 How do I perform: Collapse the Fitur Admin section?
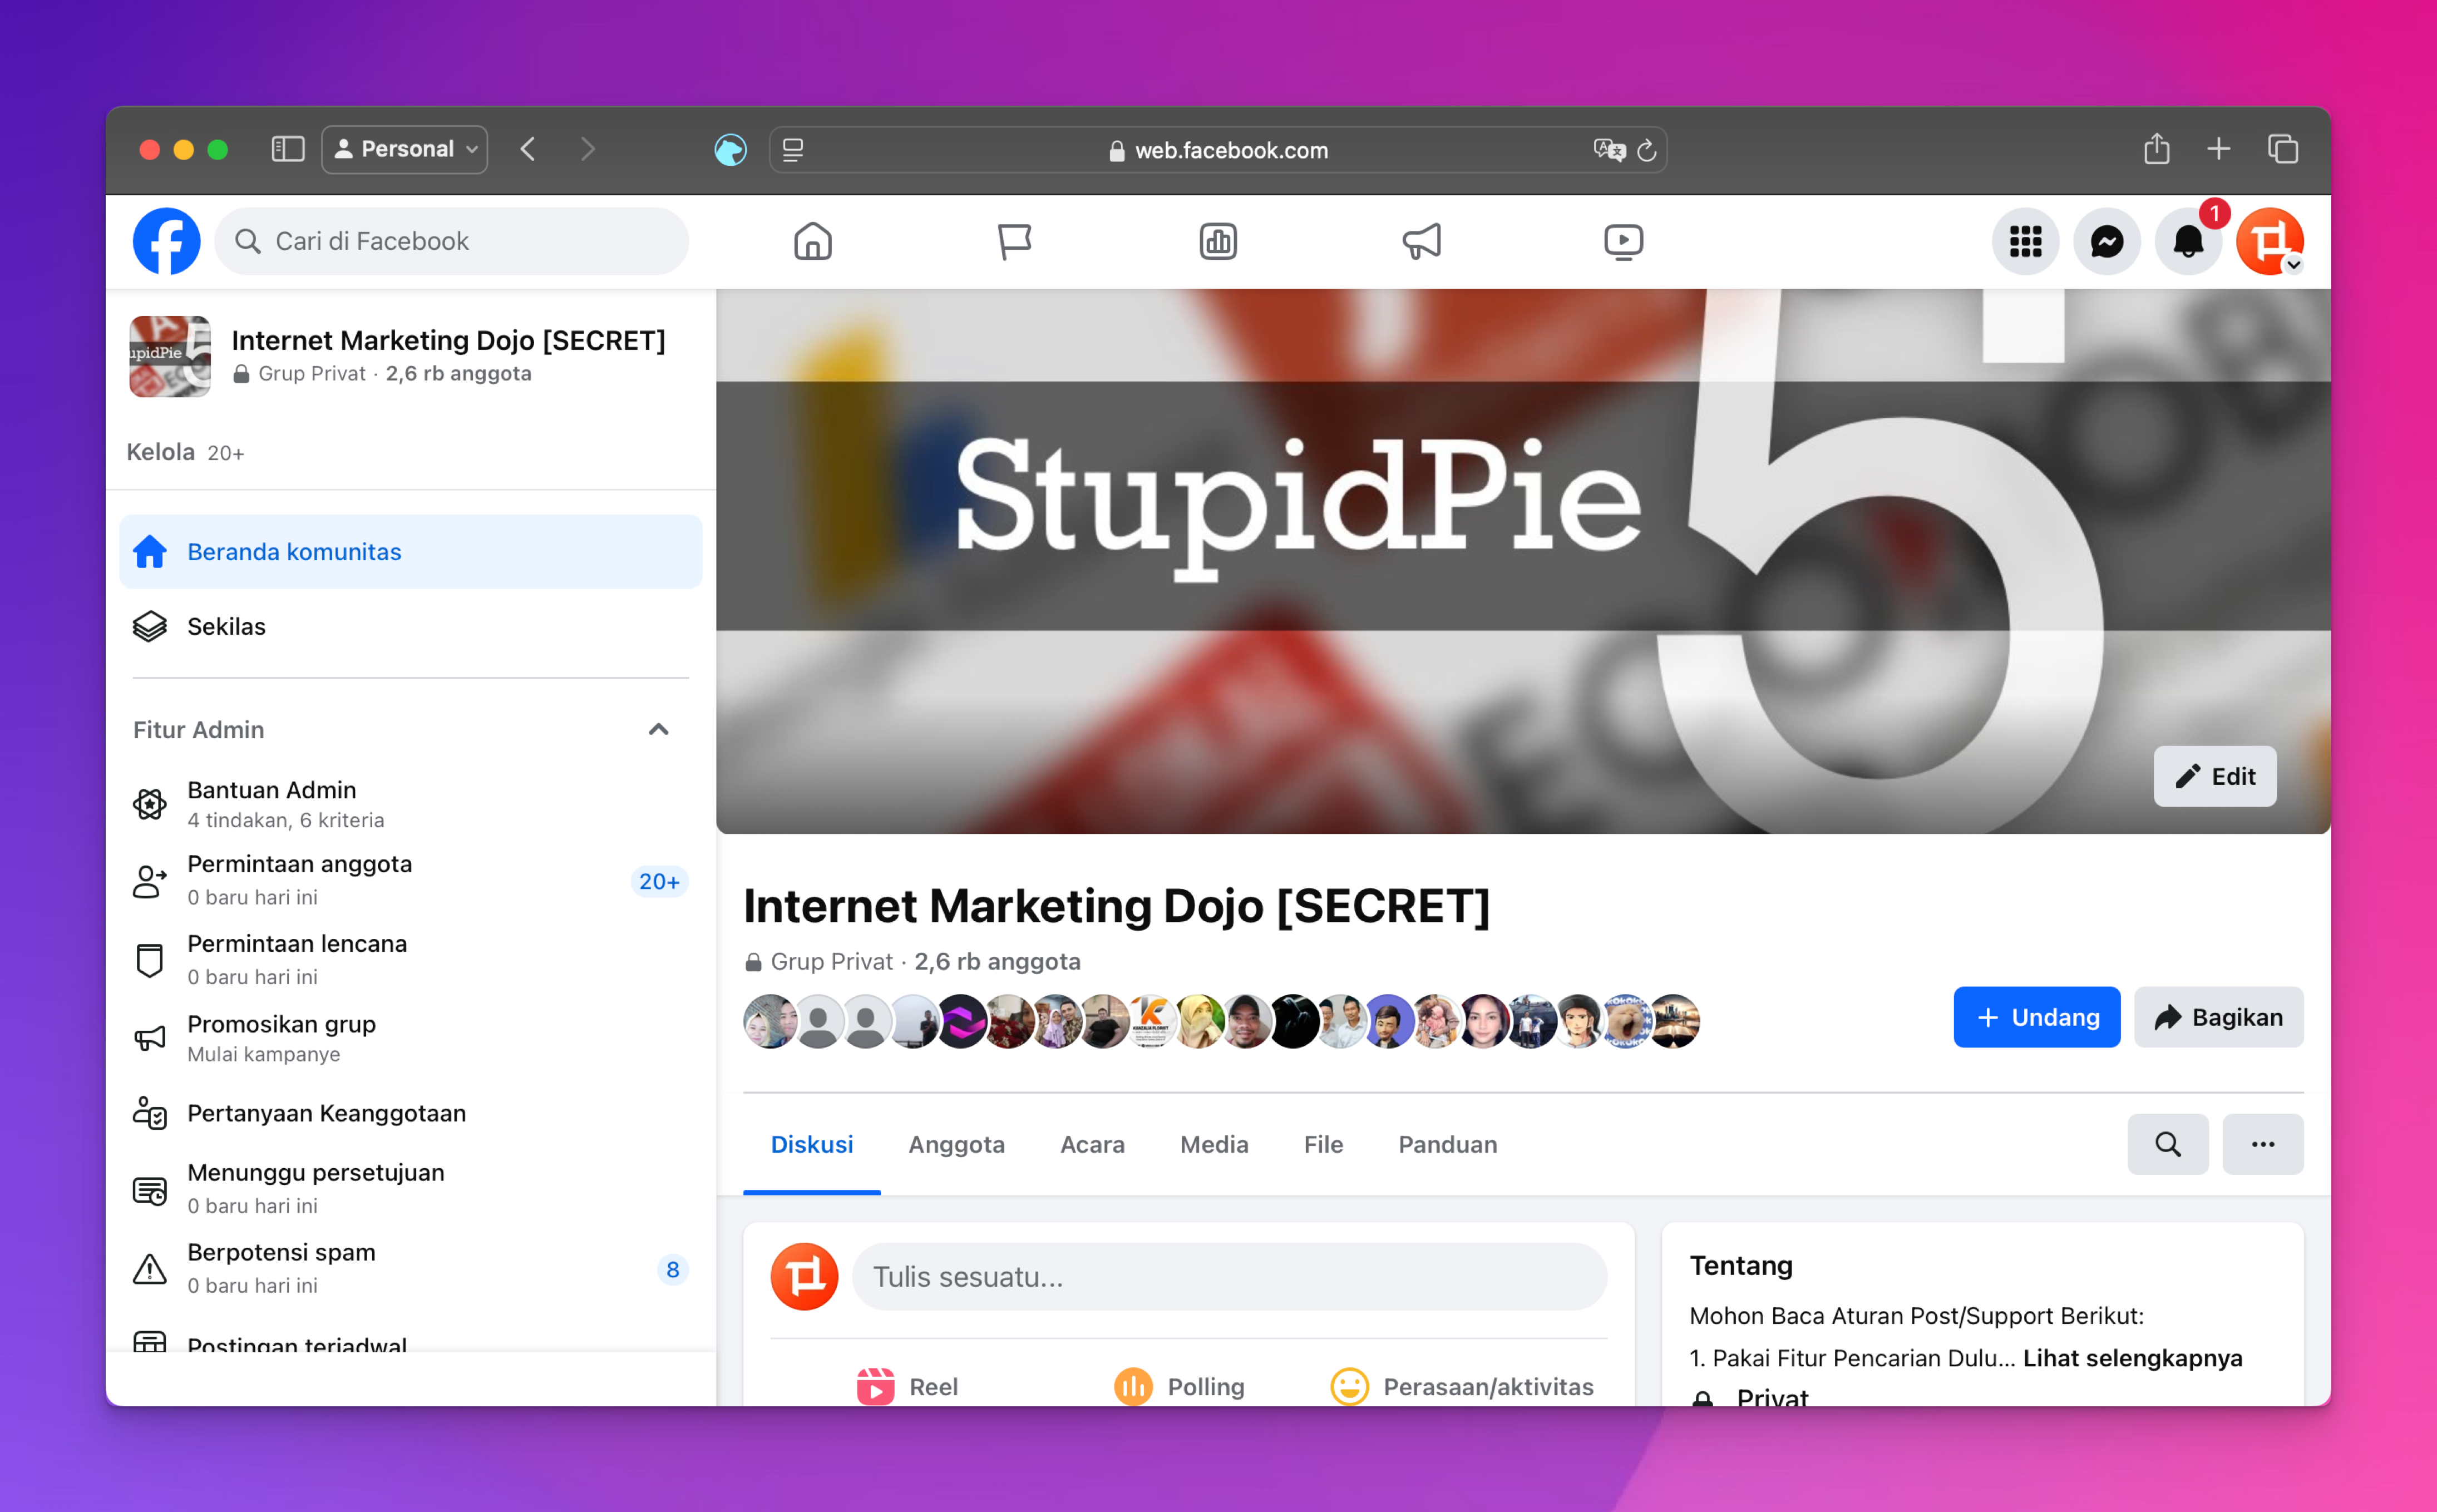pyautogui.click(x=658, y=729)
